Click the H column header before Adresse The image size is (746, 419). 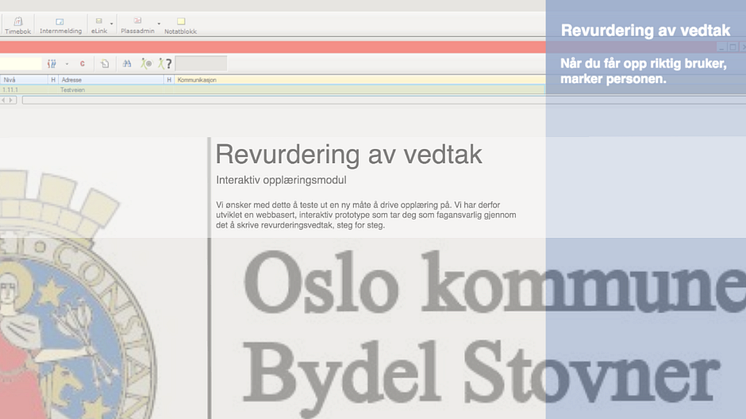(x=53, y=80)
